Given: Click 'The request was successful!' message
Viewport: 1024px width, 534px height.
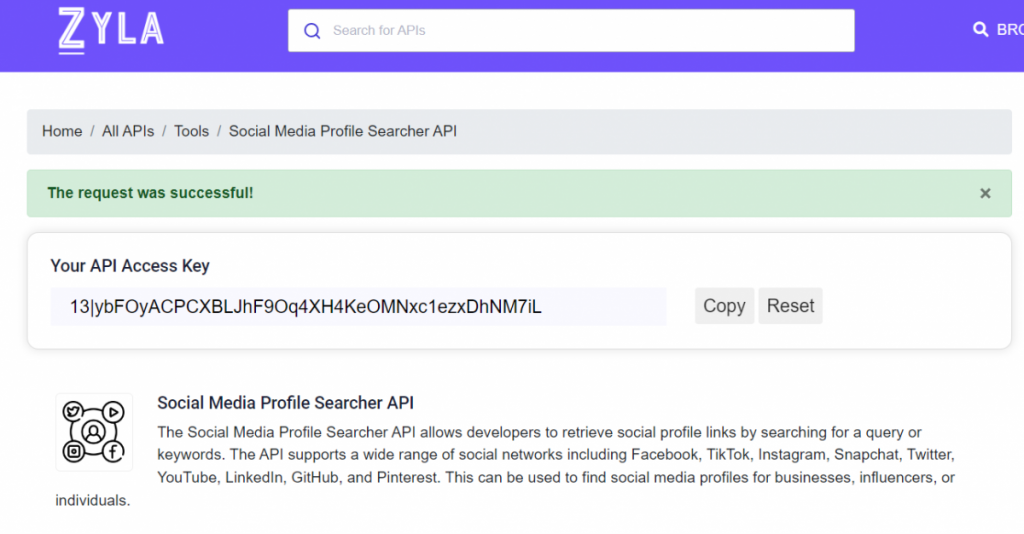Looking at the screenshot, I should pos(150,193).
